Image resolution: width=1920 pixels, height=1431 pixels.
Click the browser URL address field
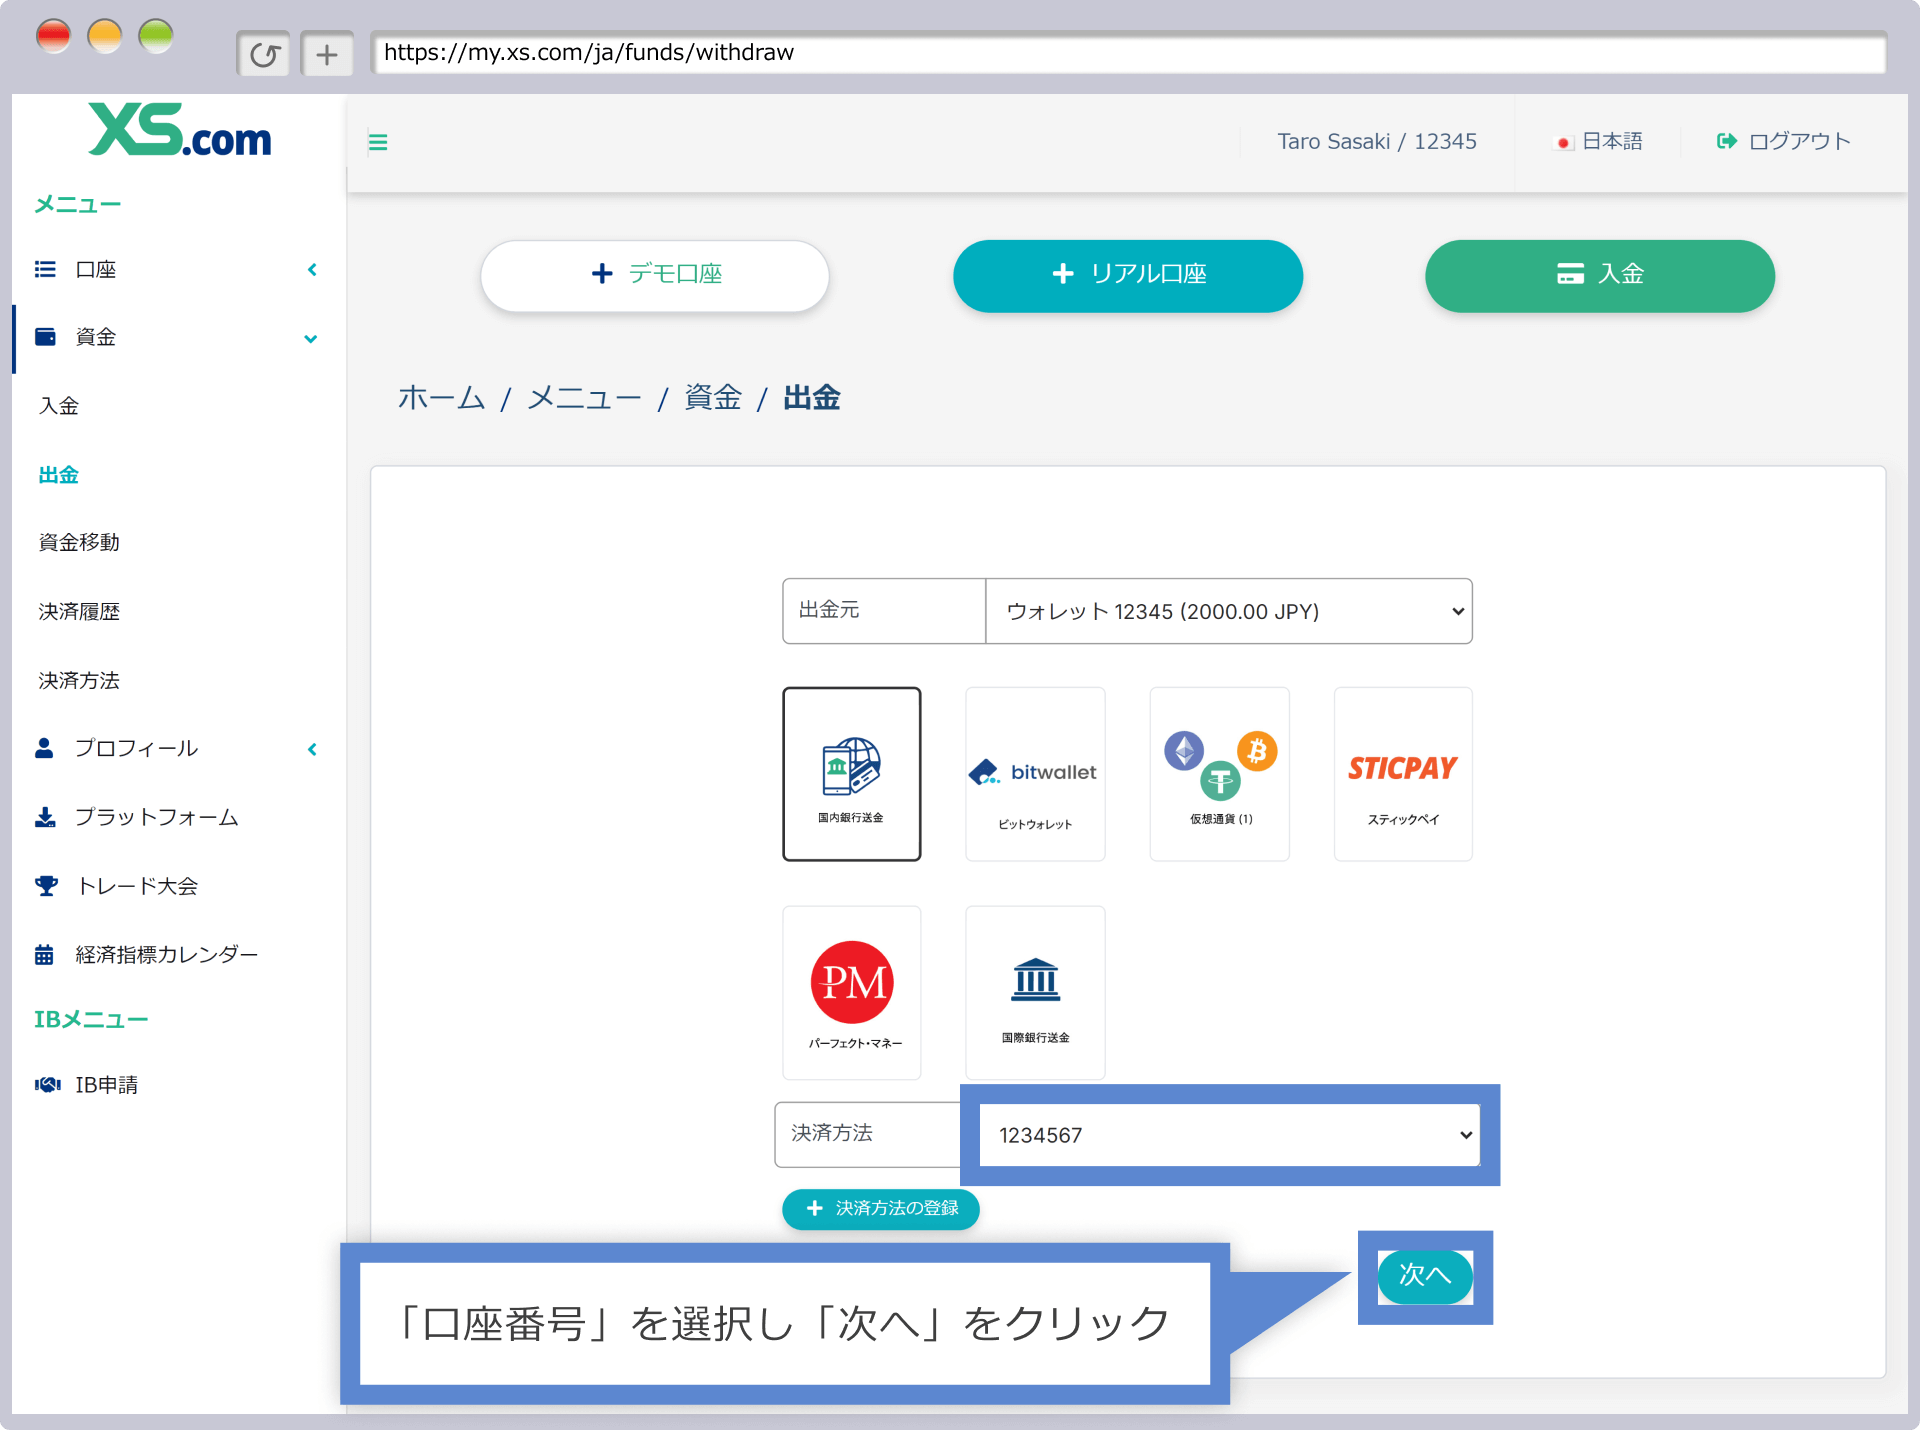[x=1128, y=53]
